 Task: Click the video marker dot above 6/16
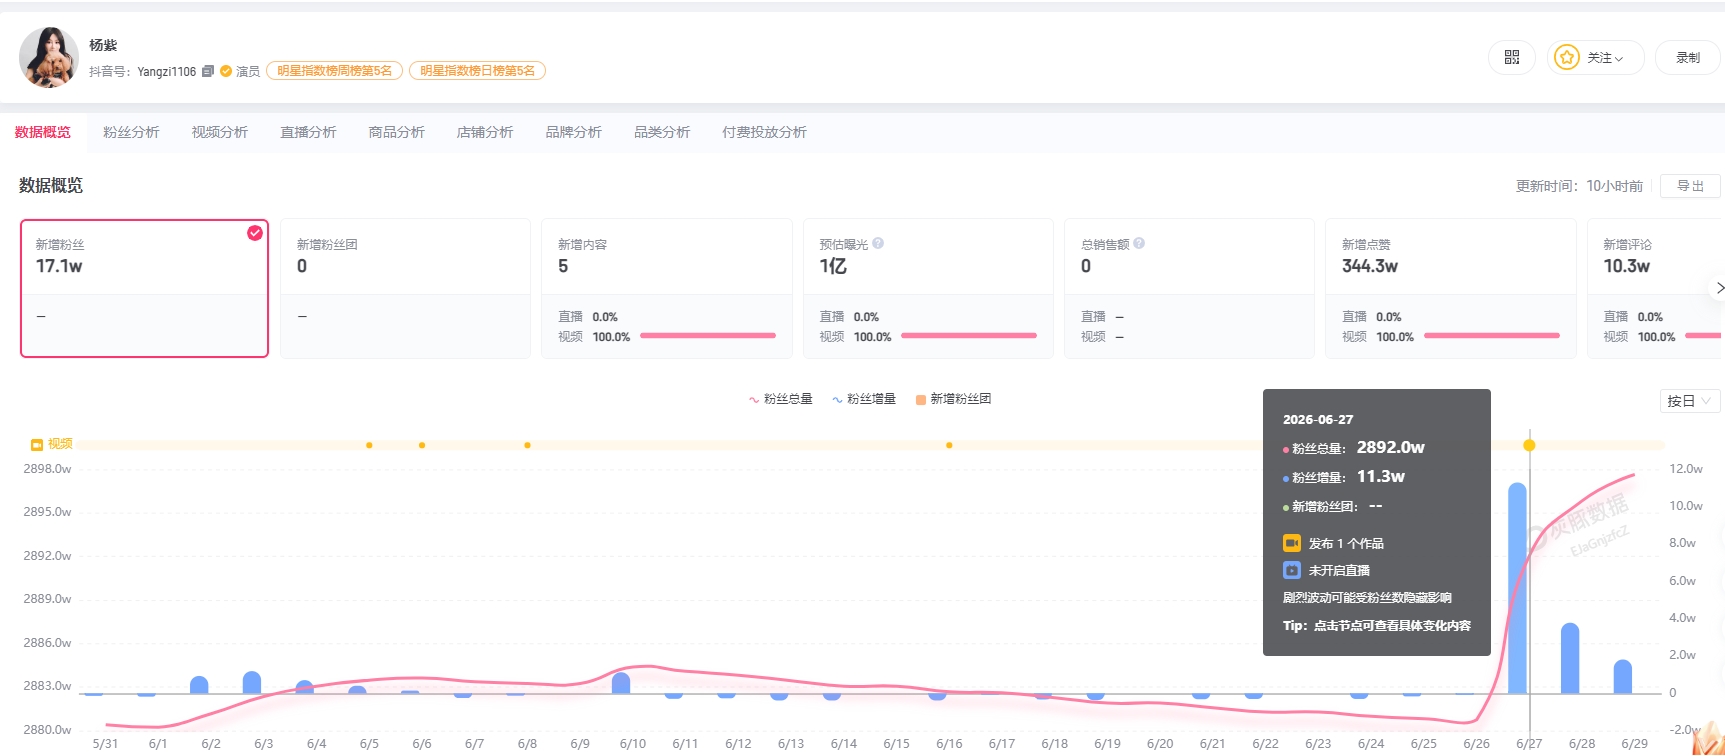coord(949,445)
